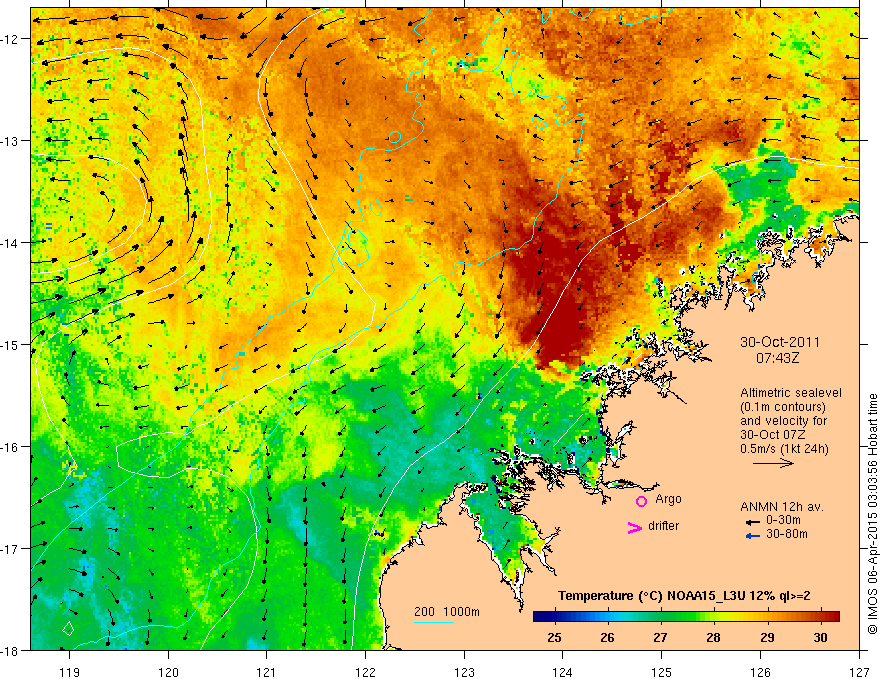Click the '26' color bar tick label

607,637
